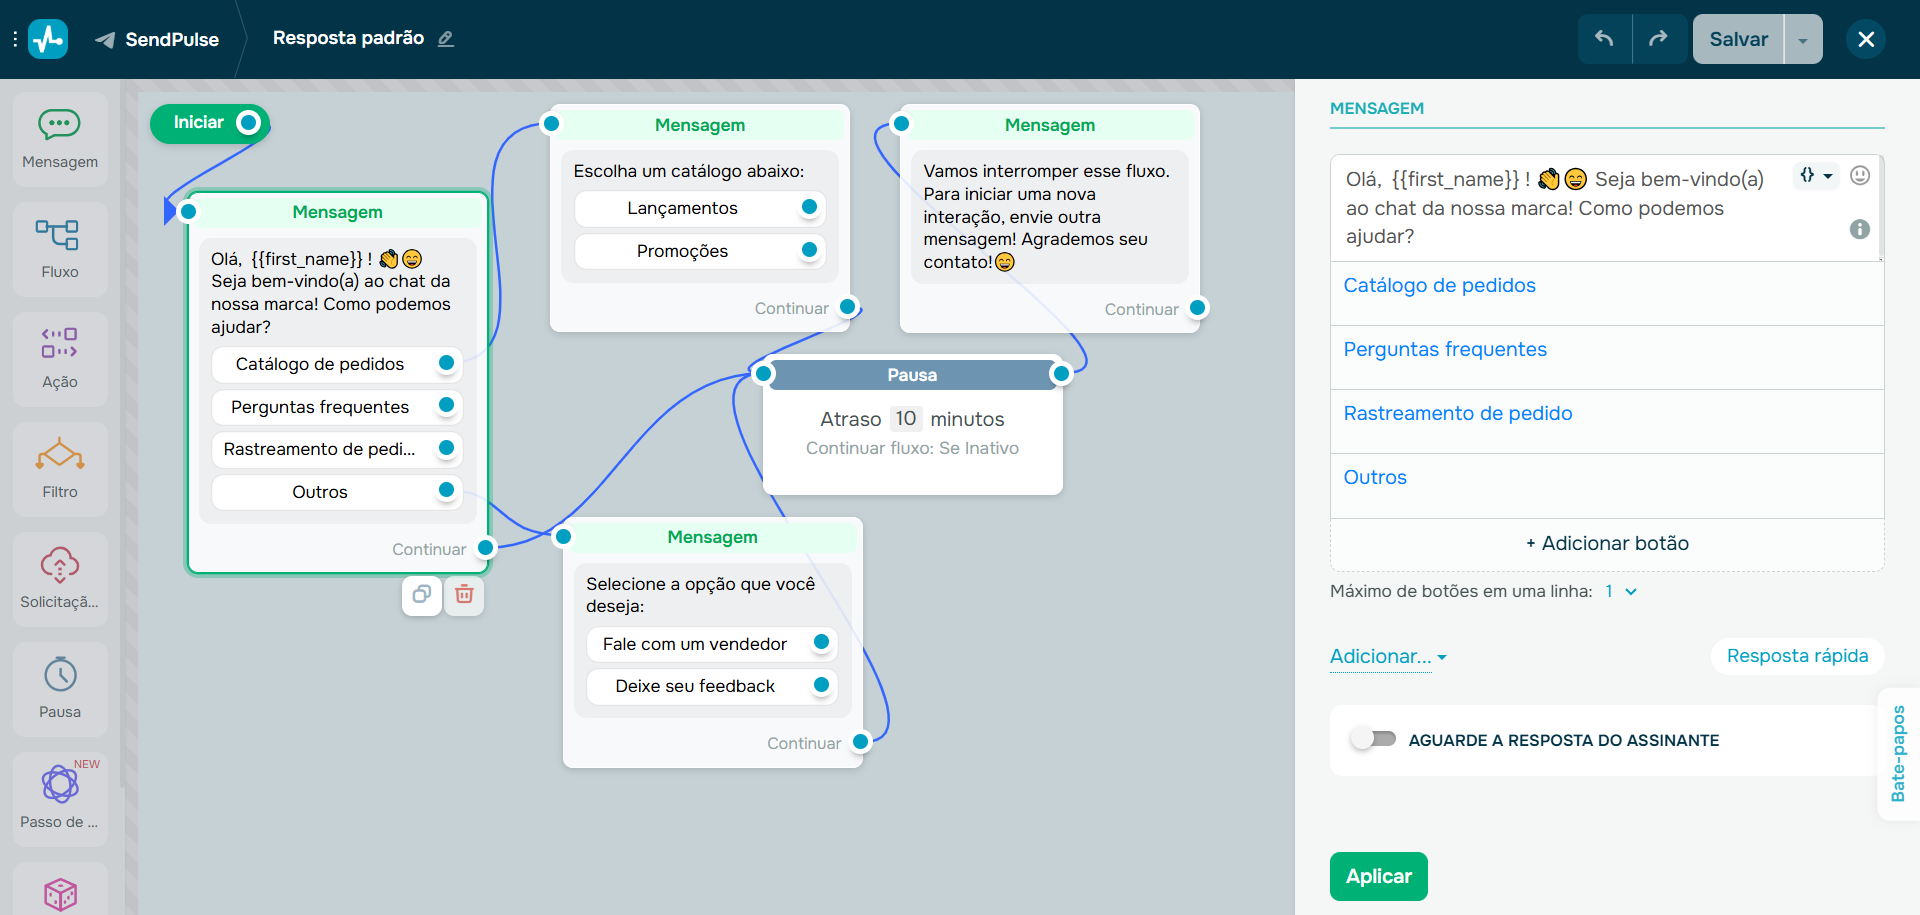Open the variable insertion dropdown

tap(1817, 175)
